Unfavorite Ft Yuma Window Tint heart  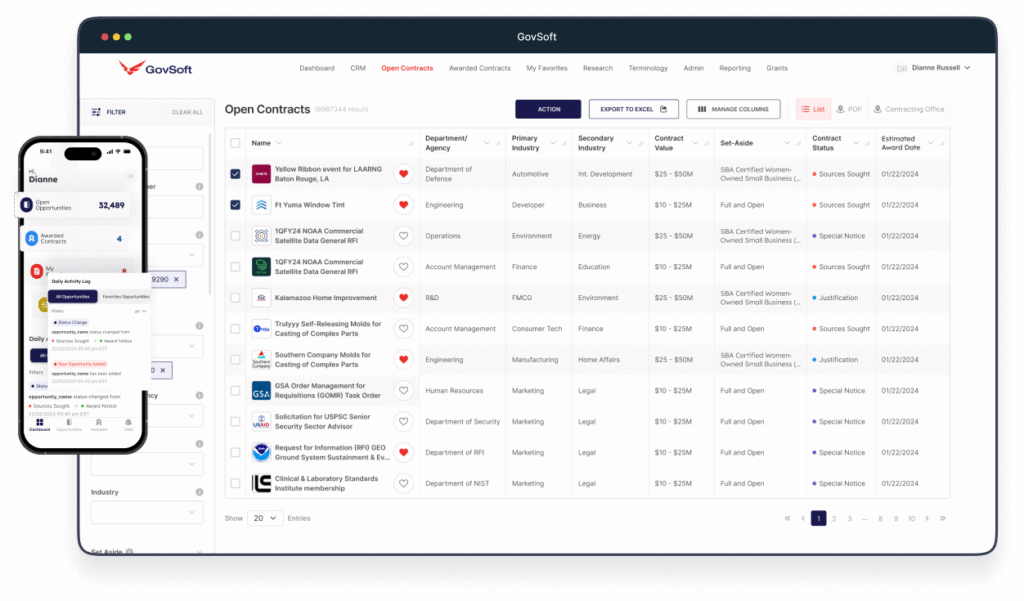(x=404, y=205)
